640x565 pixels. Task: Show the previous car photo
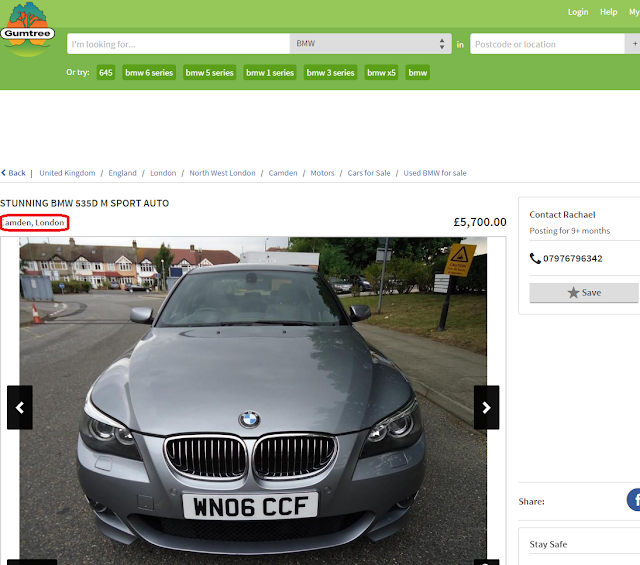pyautogui.click(x=20, y=407)
